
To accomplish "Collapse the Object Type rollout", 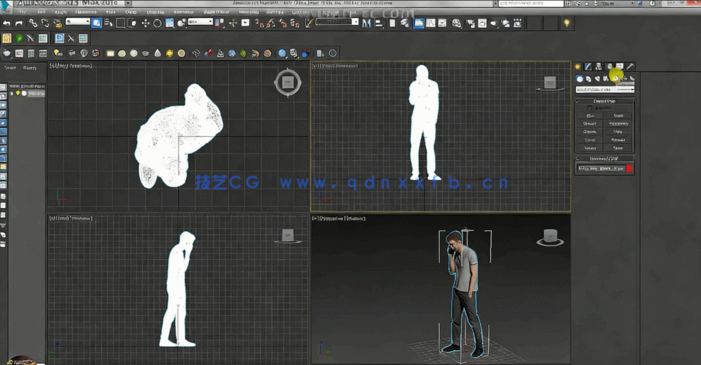I will tap(604, 101).
